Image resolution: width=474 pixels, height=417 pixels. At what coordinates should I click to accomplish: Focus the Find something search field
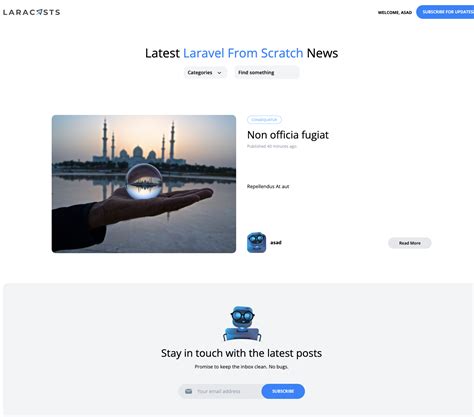tap(267, 72)
